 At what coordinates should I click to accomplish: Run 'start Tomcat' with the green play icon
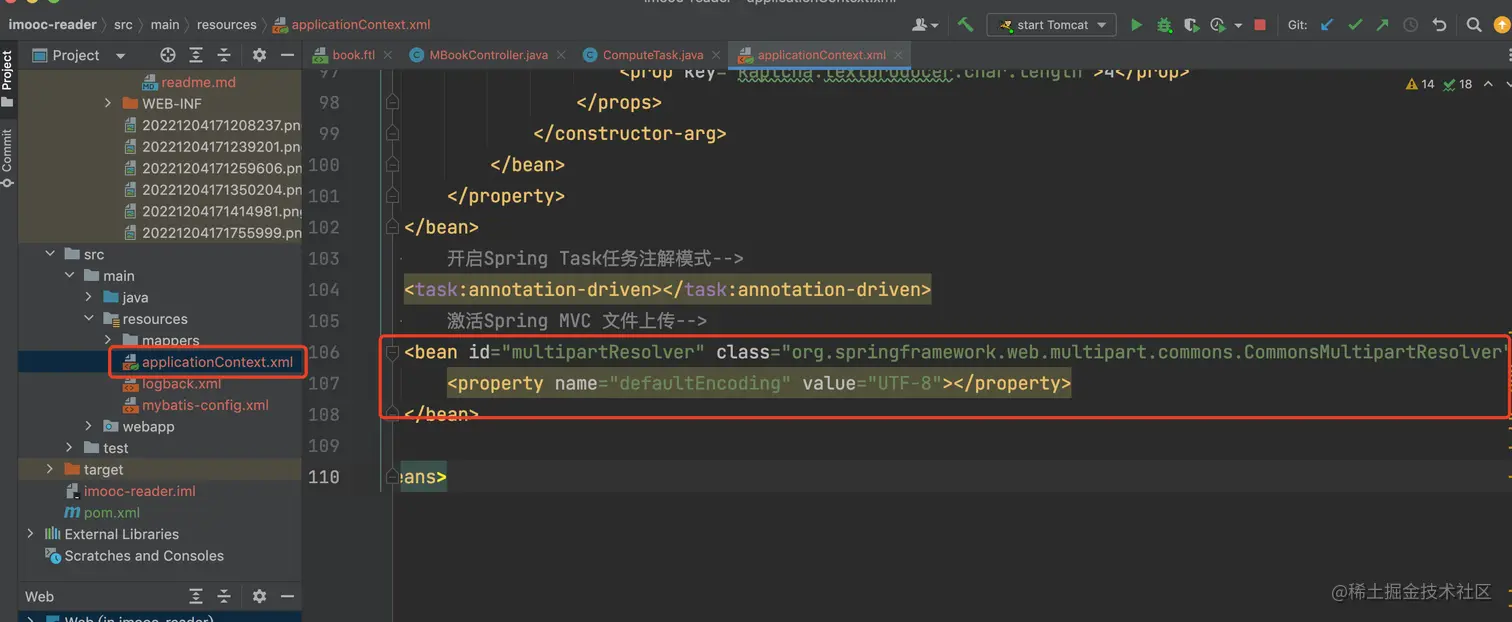(x=1136, y=25)
